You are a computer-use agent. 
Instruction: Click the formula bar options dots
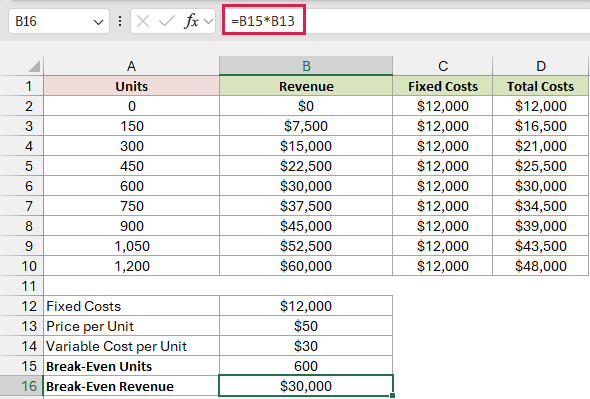coord(120,21)
